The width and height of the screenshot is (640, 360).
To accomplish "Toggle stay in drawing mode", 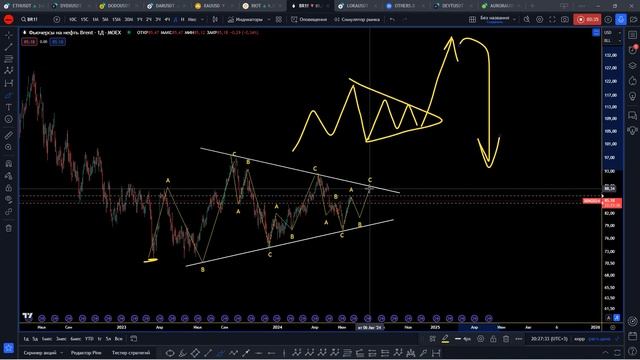I will 9,176.
